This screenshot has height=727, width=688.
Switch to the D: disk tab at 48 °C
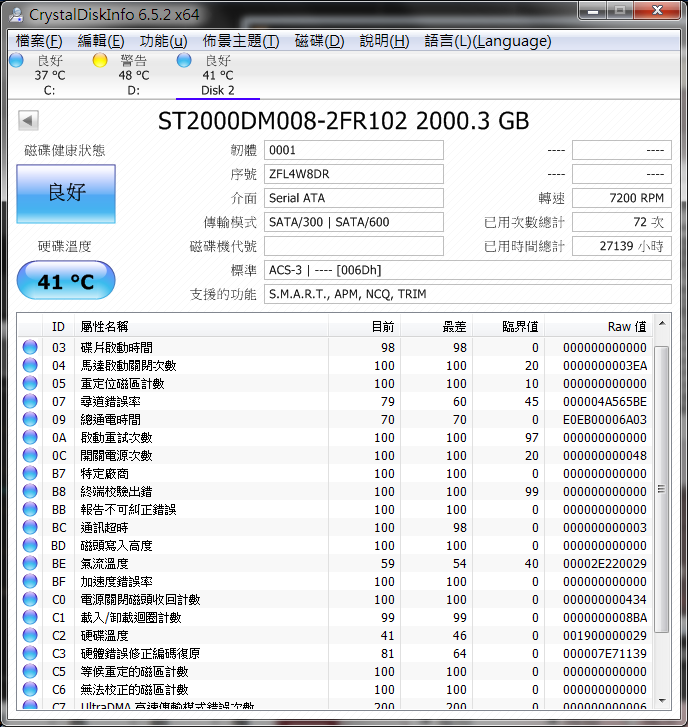(134, 75)
